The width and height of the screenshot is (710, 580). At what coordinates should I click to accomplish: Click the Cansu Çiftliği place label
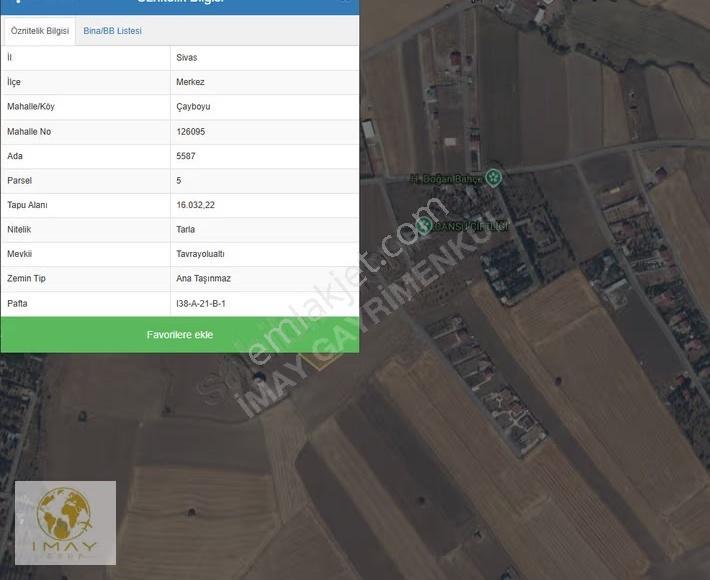[x=471, y=226]
